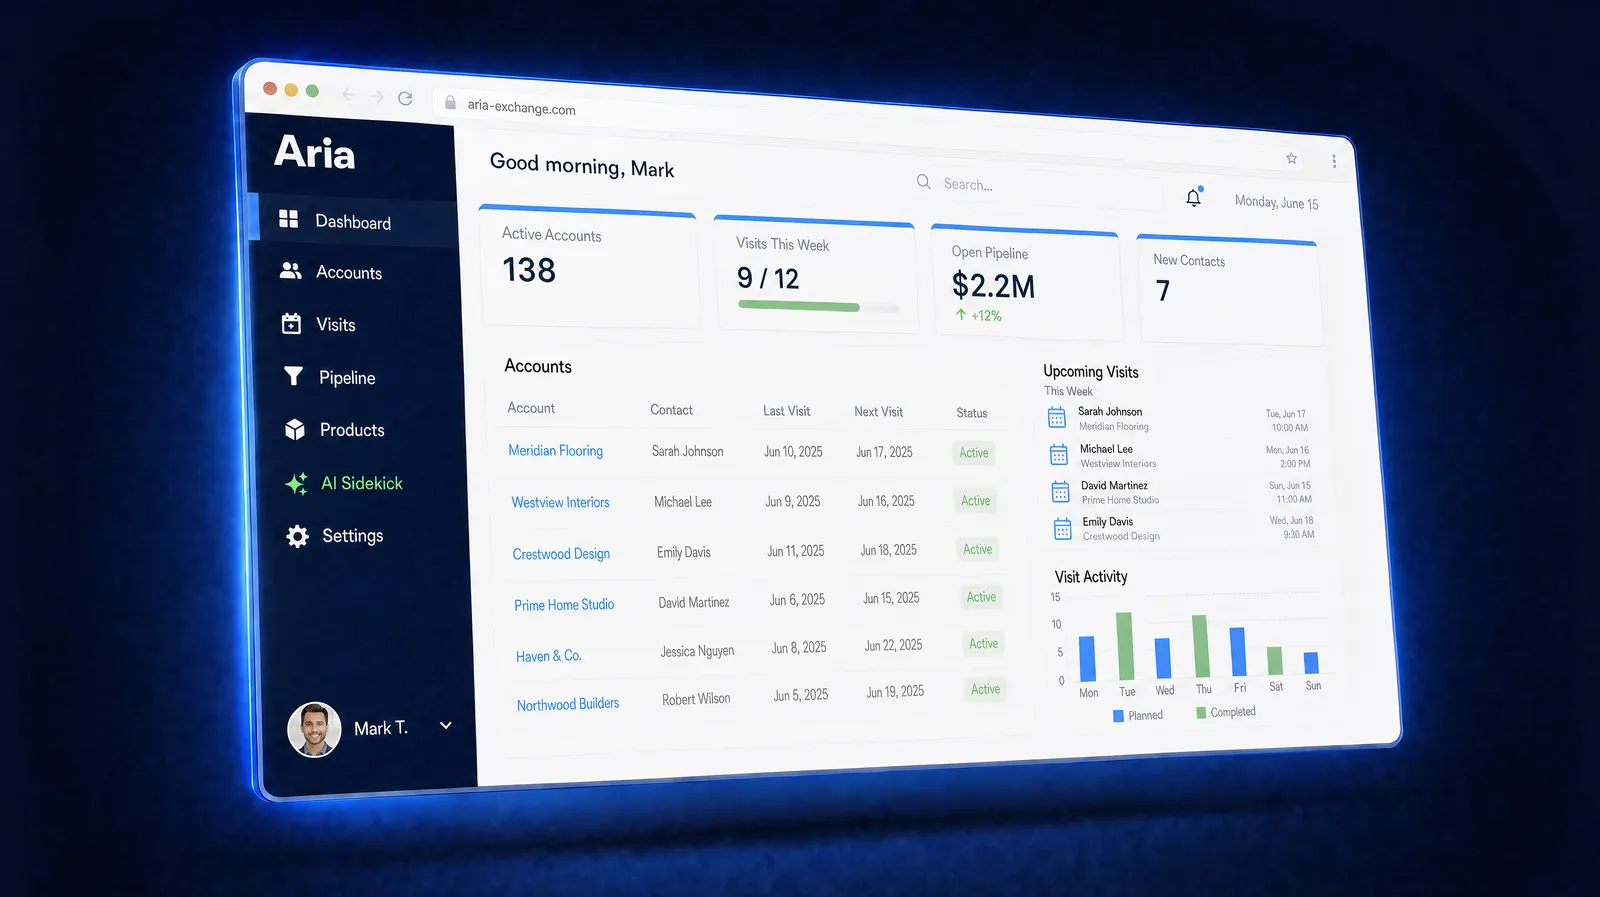Click calendar icon beside Sarah Johnson visit
1600x897 pixels.
[1057, 418]
